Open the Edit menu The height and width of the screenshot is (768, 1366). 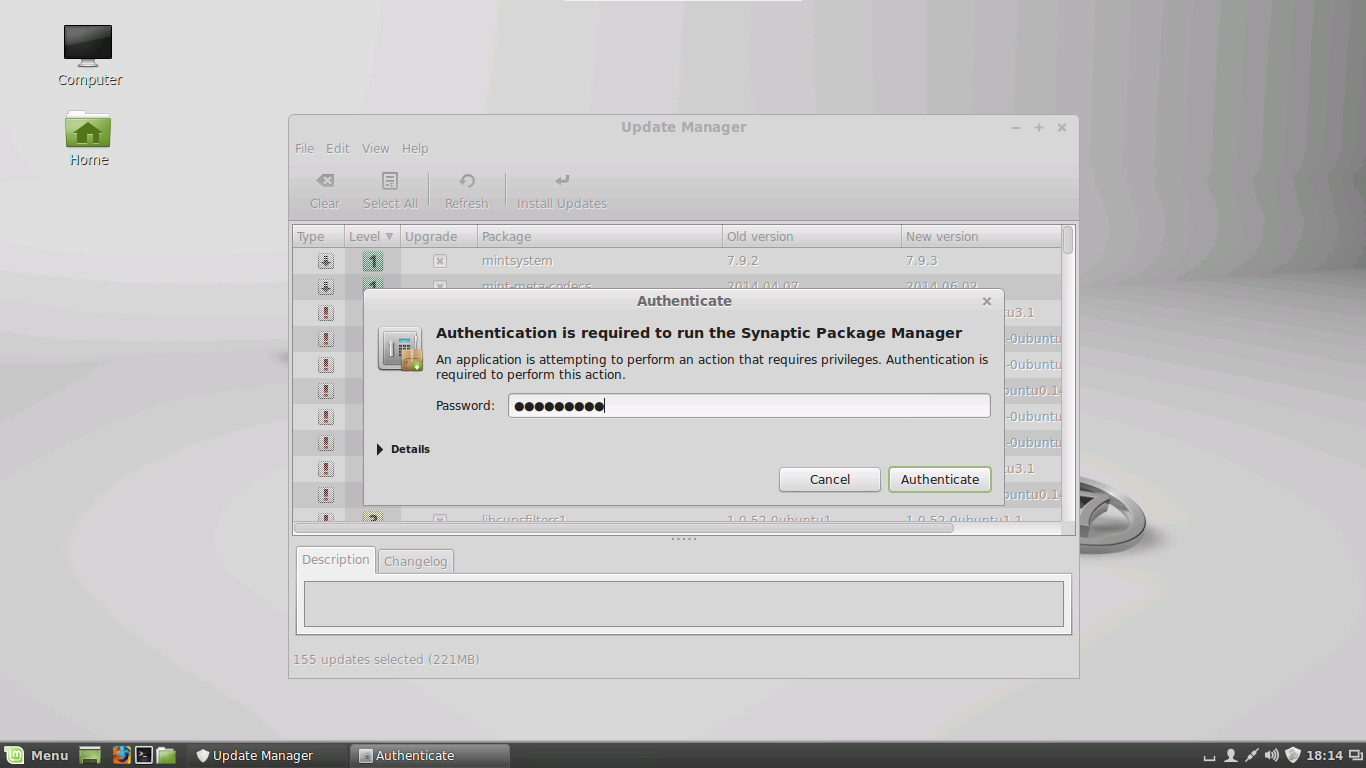[x=337, y=149]
